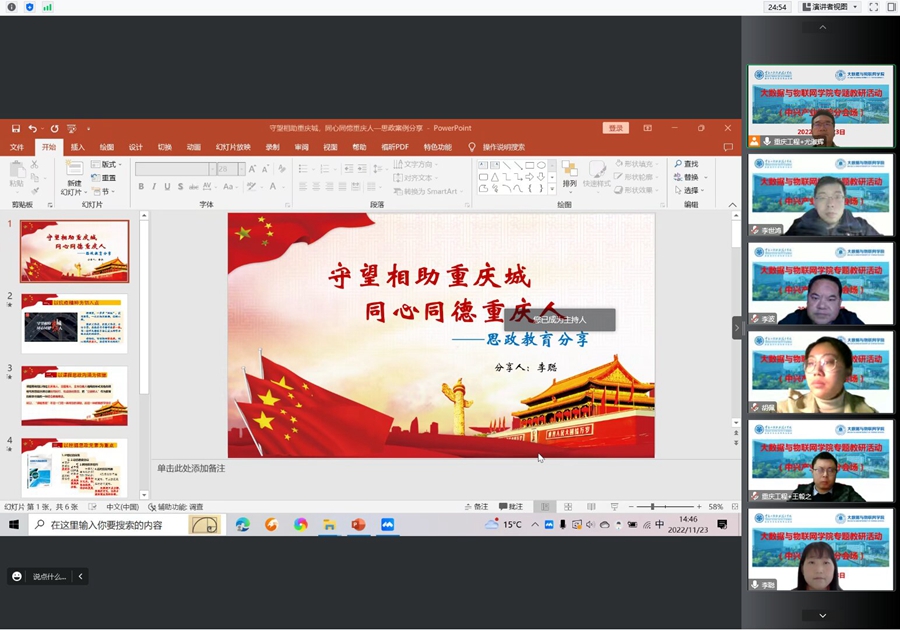
Task: Open the Text Direction (文字方向) dropdown
Action: [x=416, y=165]
